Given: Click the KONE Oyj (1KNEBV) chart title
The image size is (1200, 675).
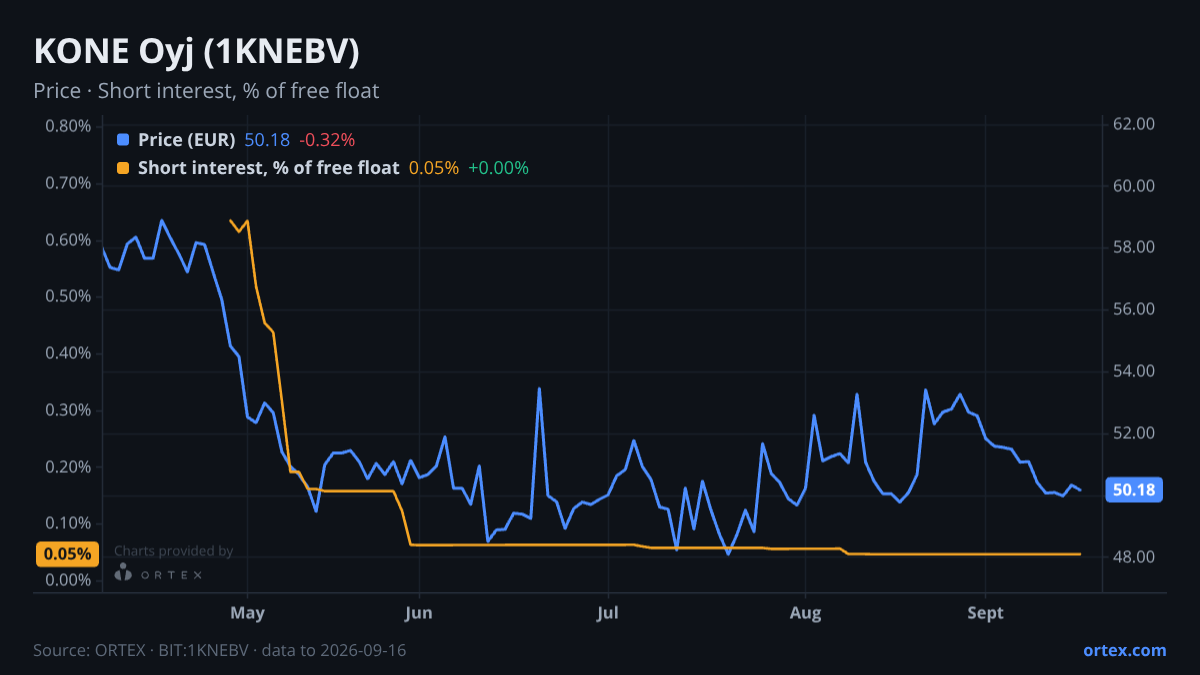Looking at the screenshot, I should 197,51.
